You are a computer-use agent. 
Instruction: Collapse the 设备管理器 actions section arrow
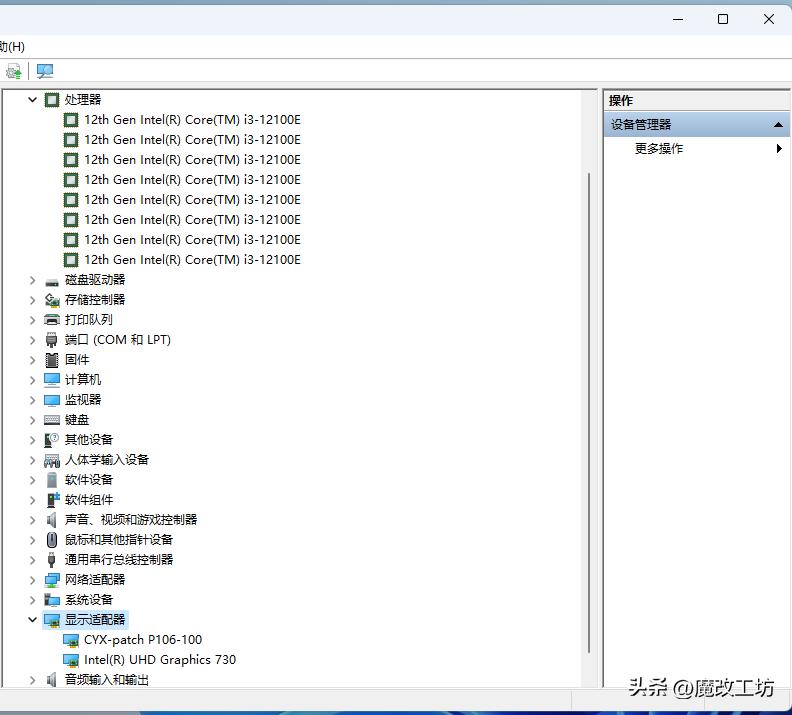778,125
